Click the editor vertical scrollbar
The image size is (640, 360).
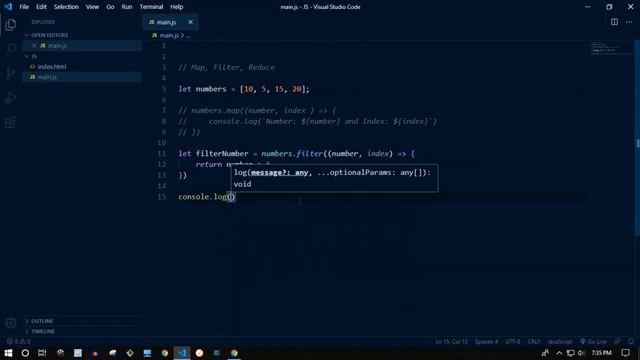click(637, 139)
